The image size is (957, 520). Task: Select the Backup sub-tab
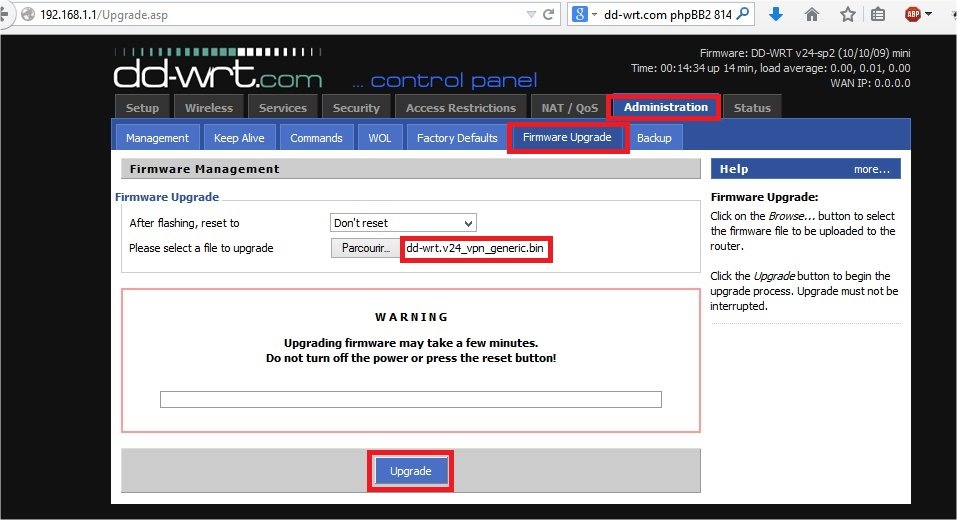[x=654, y=138]
